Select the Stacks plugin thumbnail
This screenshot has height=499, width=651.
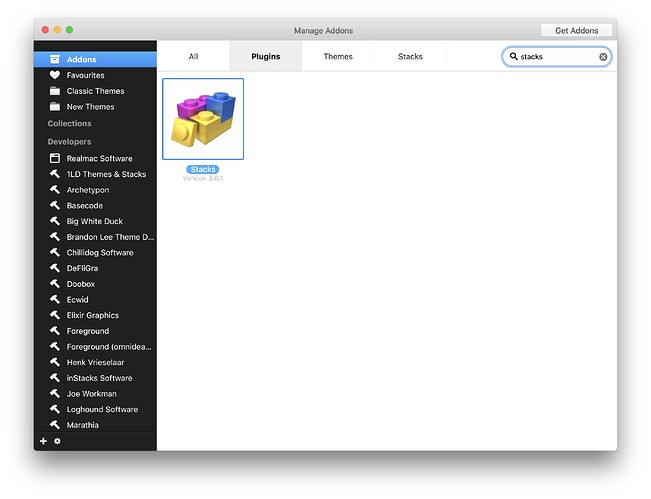203,119
